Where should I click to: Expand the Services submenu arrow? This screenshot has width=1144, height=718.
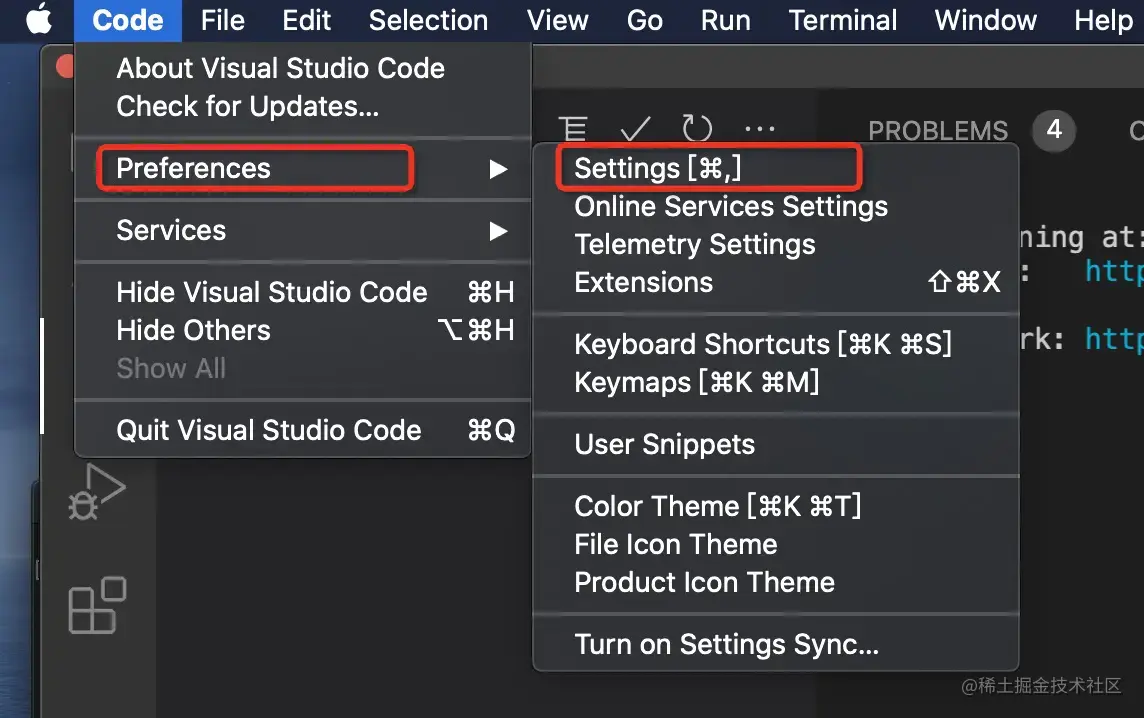[498, 231]
